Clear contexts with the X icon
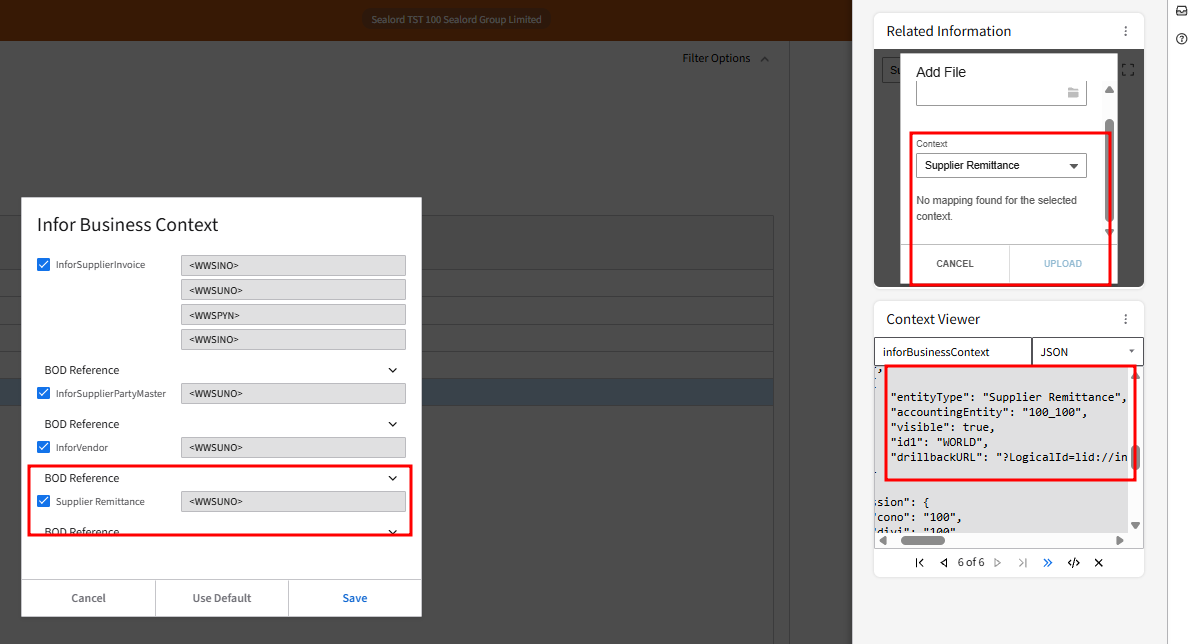The image size is (1192, 644). [x=1098, y=563]
